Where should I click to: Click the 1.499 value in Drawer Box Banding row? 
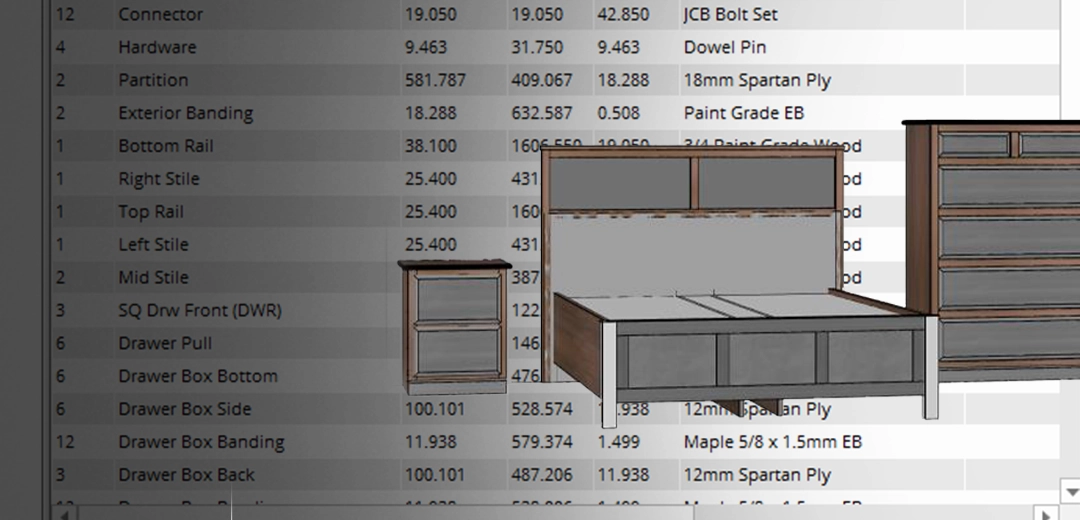coord(618,442)
